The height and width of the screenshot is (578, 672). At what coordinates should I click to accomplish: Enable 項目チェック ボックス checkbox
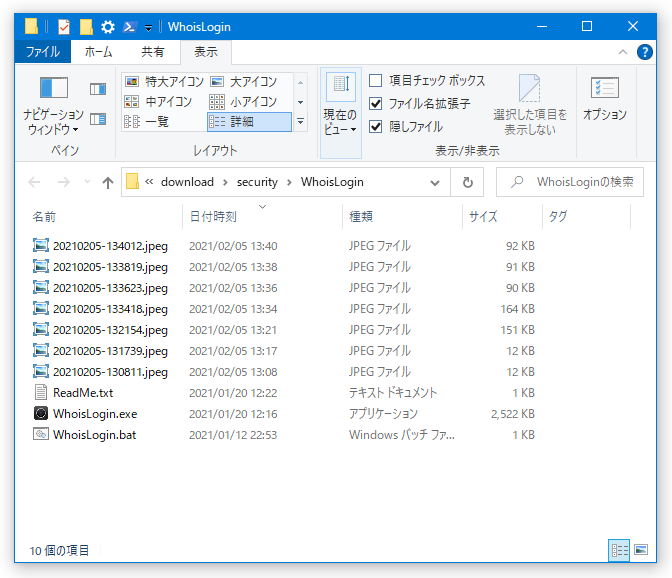[x=375, y=81]
